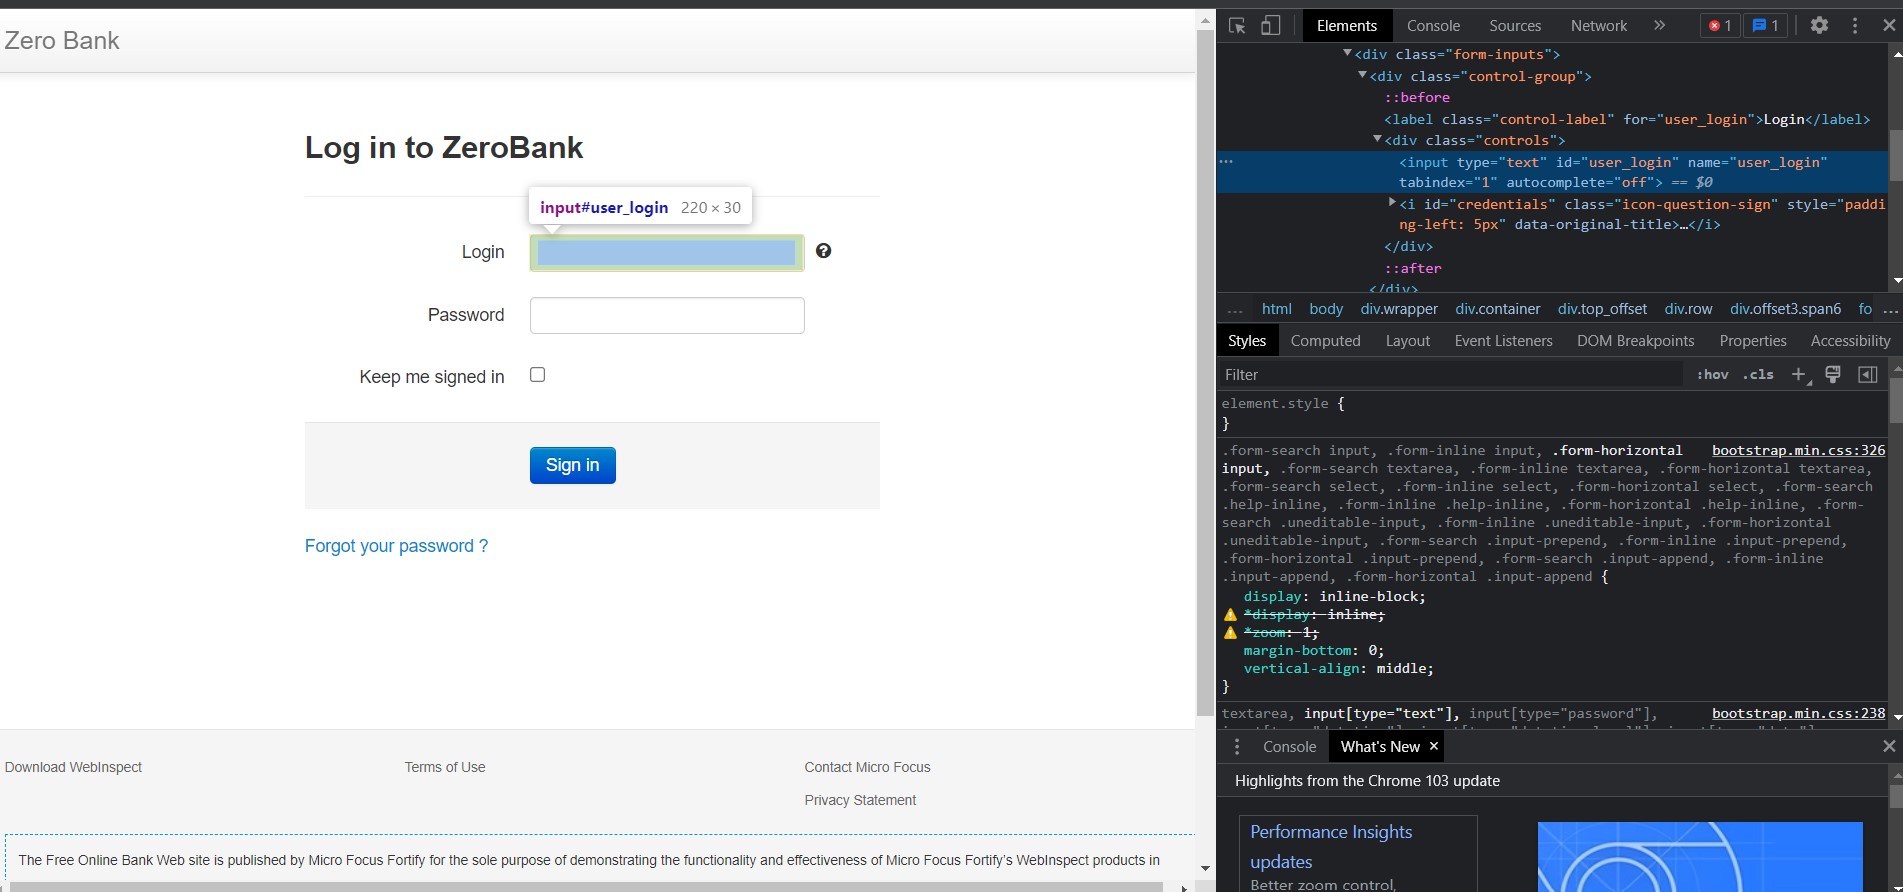Image resolution: width=1903 pixels, height=892 pixels.
Task: Select the body breadcrumb item
Action: tap(1326, 309)
